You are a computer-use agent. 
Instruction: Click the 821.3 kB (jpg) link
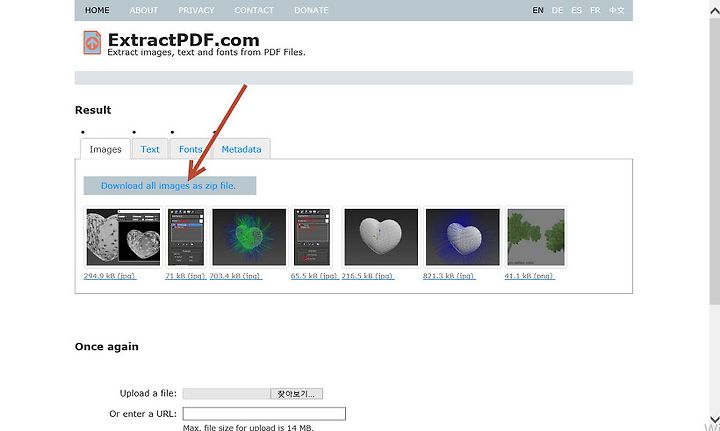coord(449,276)
